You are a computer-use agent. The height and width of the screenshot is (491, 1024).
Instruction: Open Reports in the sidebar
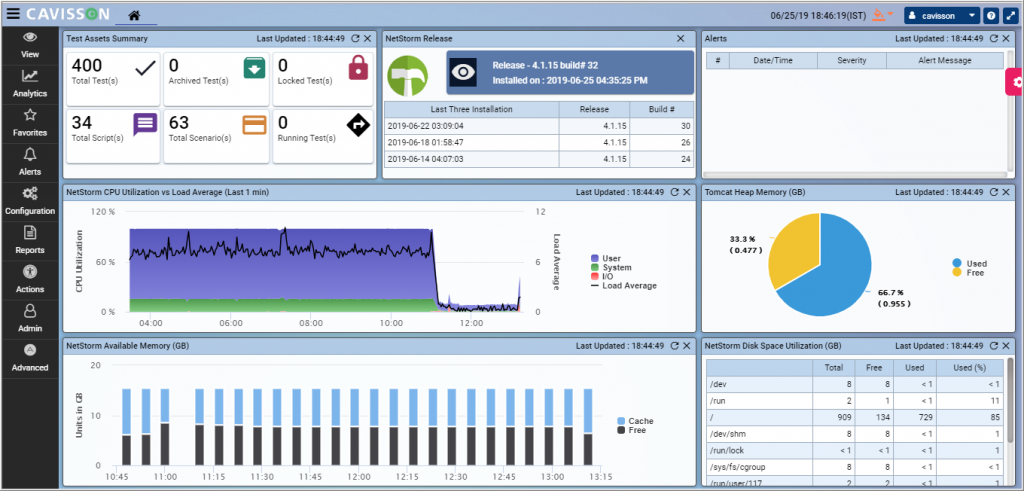click(x=30, y=241)
